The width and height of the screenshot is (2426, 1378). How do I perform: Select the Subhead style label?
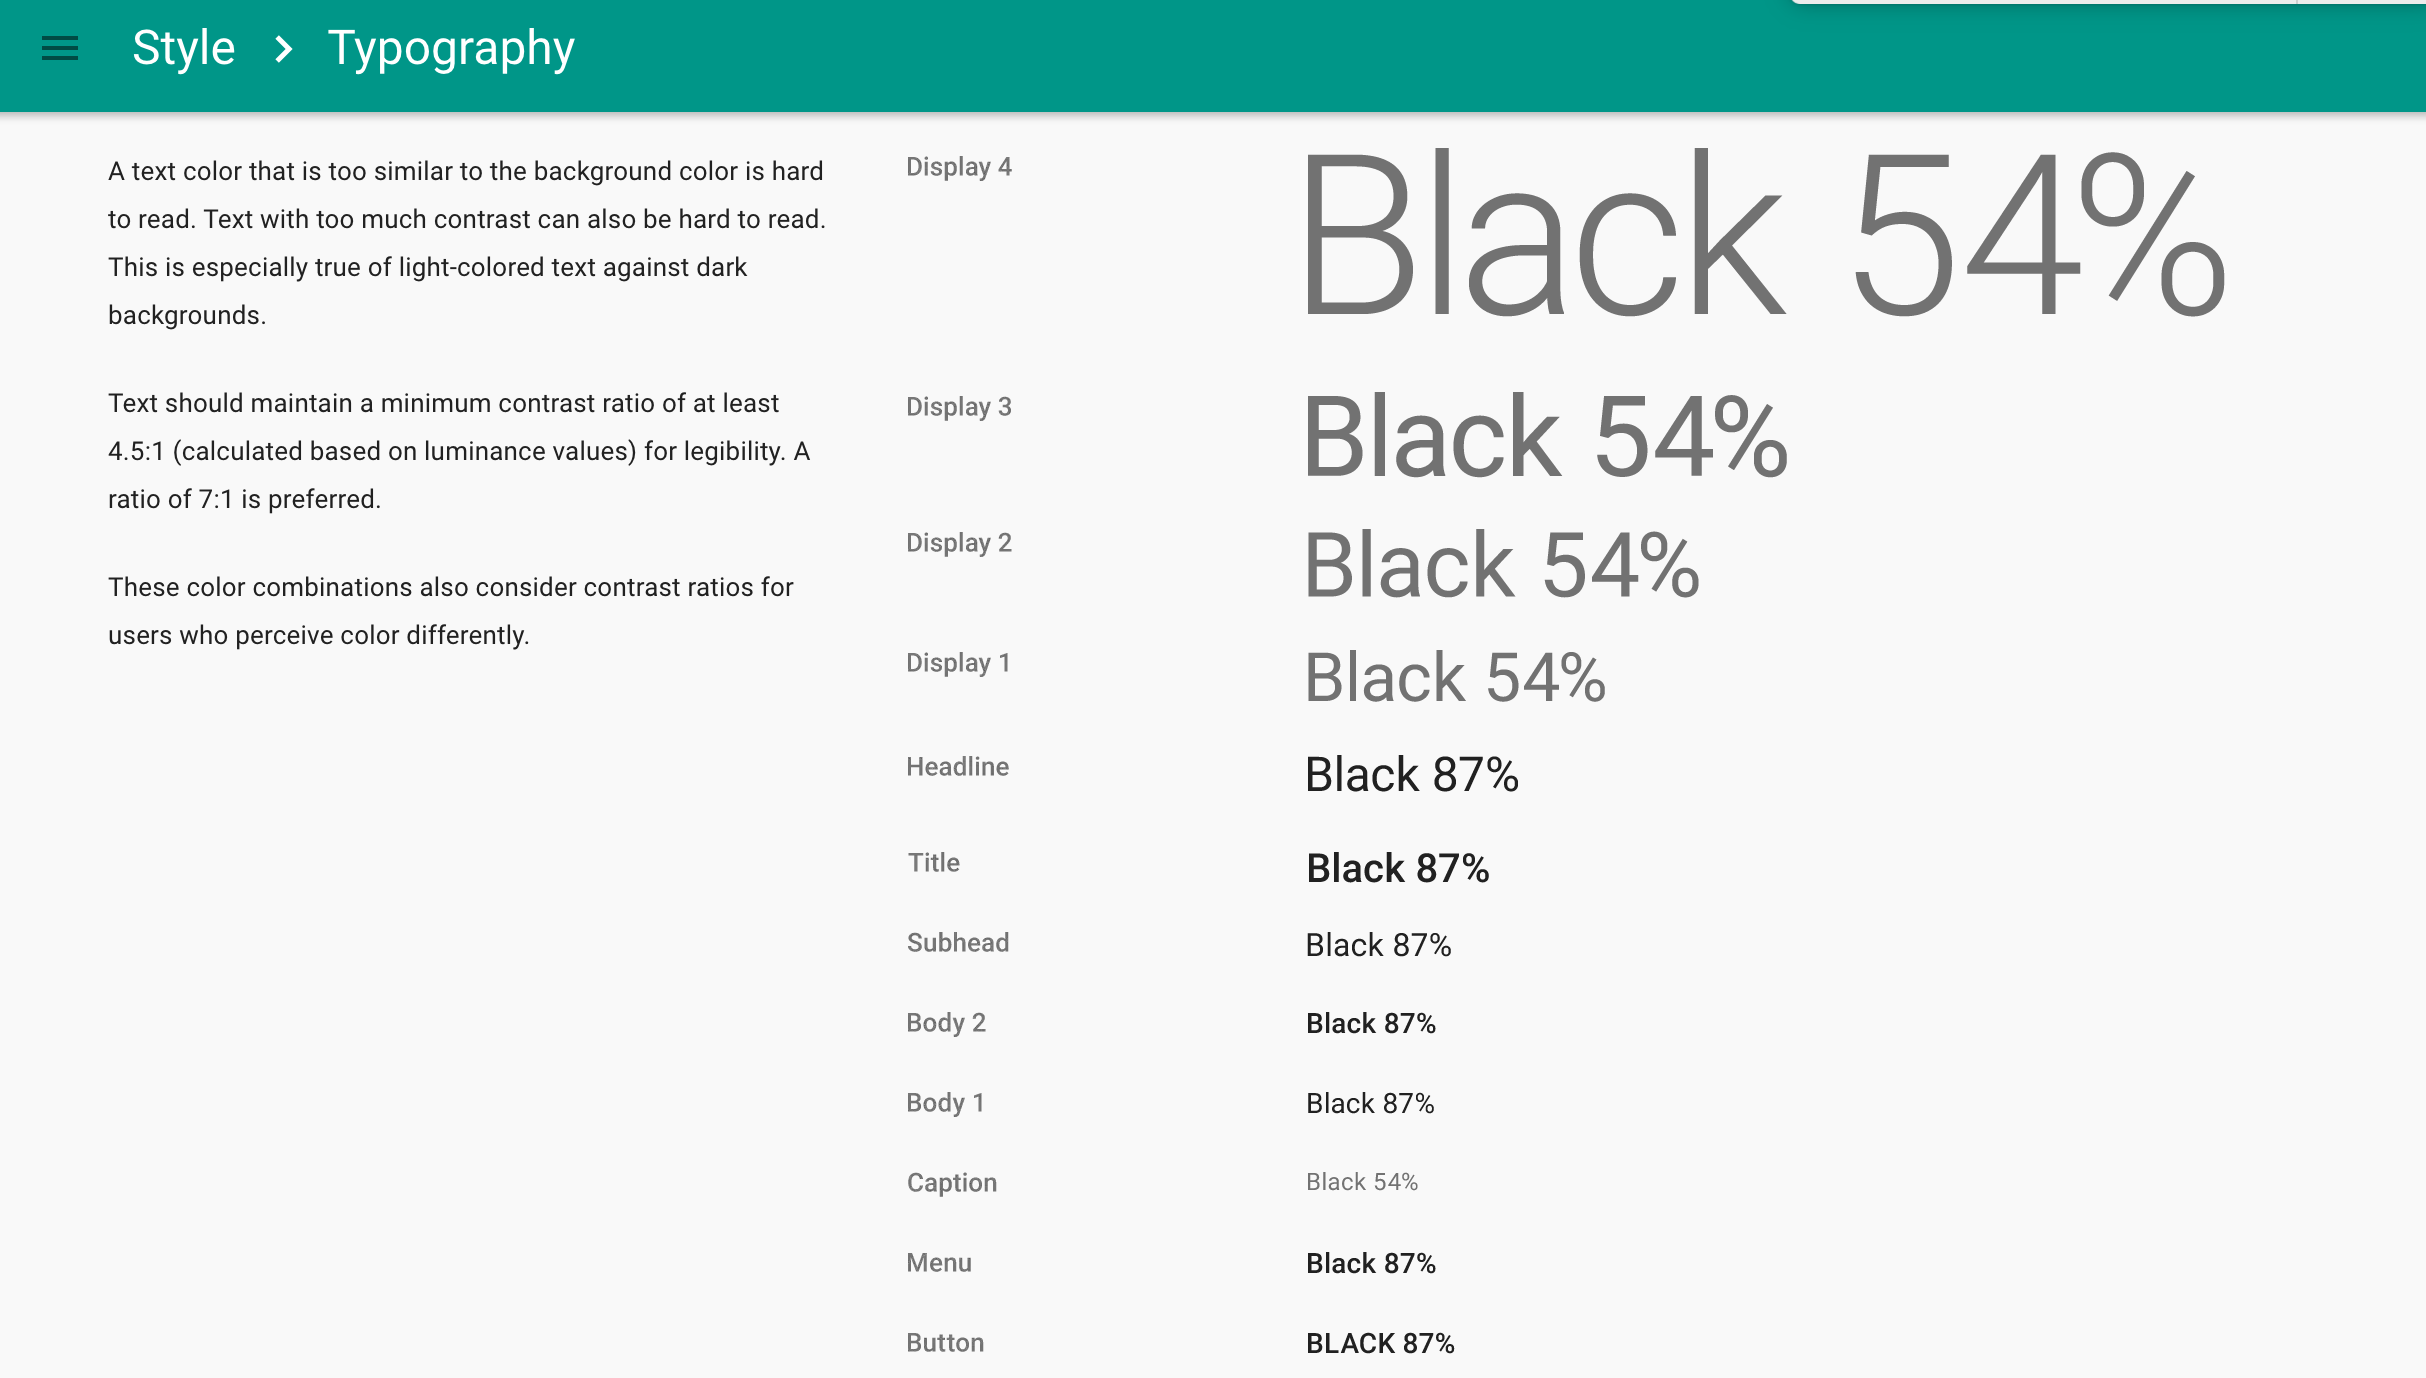pos(957,943)
